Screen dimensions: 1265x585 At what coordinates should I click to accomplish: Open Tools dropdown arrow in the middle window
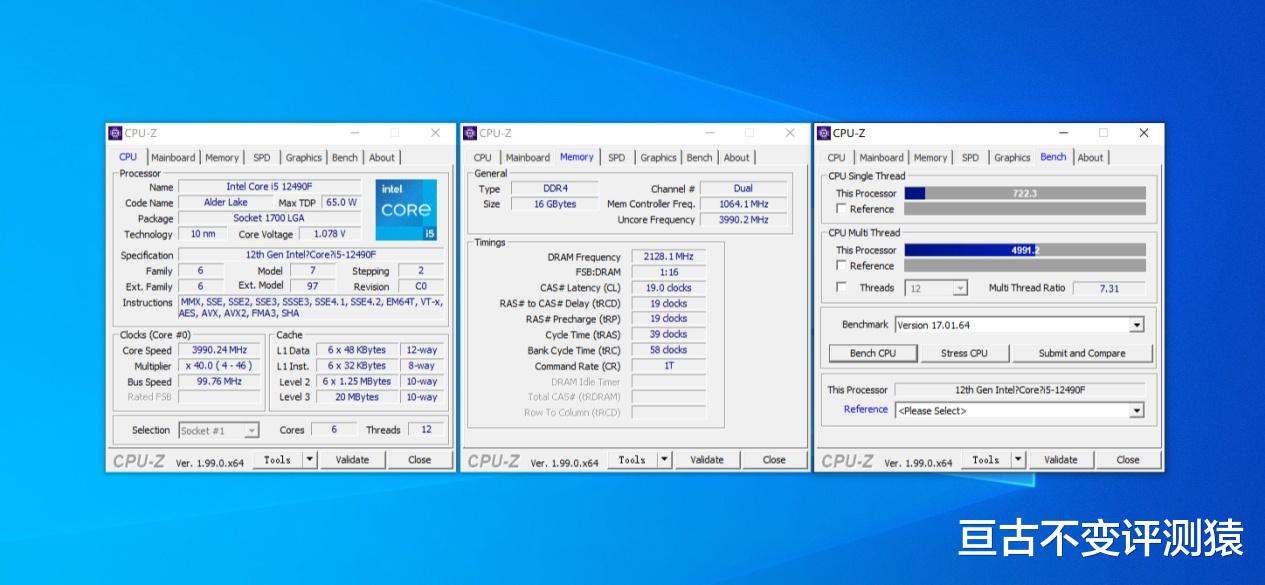point(664,460)
